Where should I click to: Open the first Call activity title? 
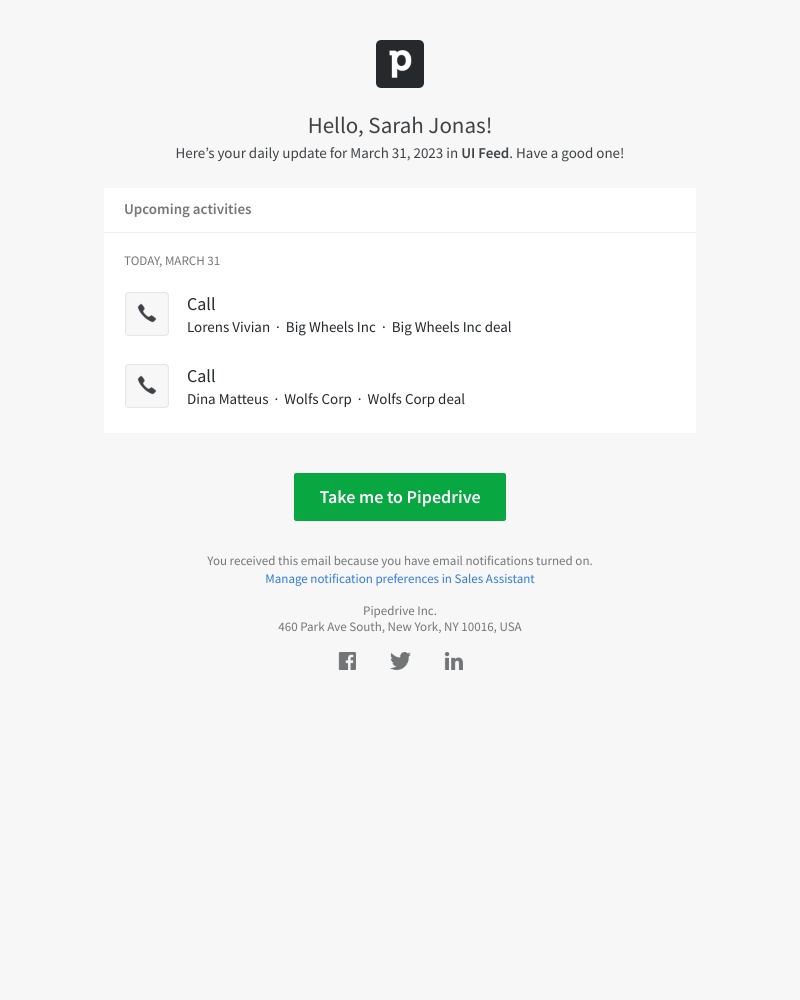pos(201,304)
